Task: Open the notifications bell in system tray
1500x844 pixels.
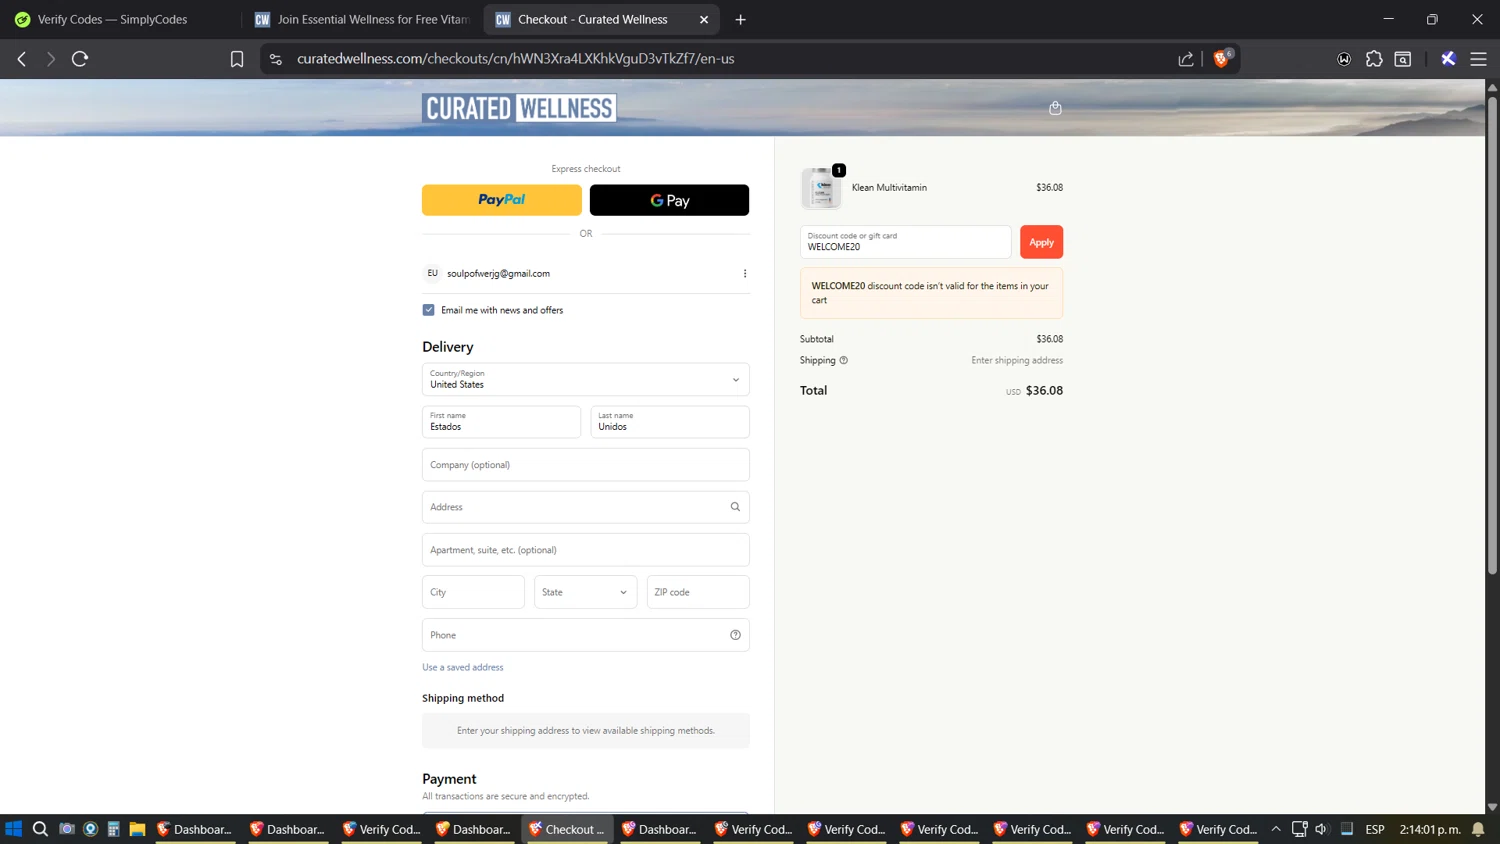Action: point(1478,829)
